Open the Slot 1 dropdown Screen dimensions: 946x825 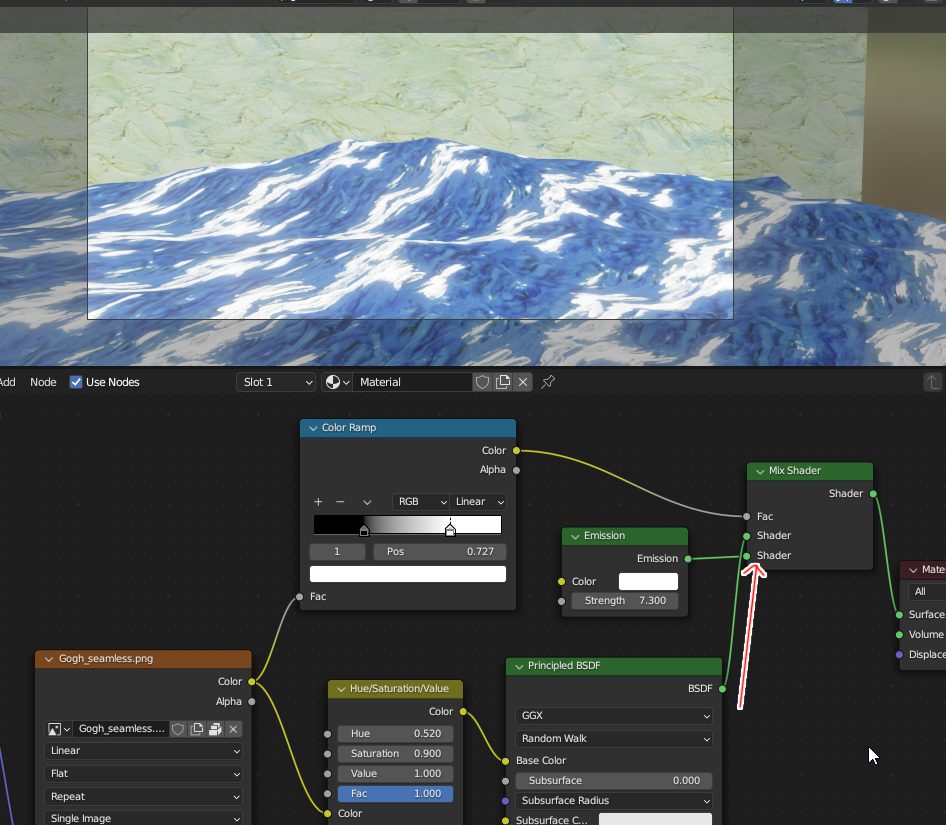[277, 382]
